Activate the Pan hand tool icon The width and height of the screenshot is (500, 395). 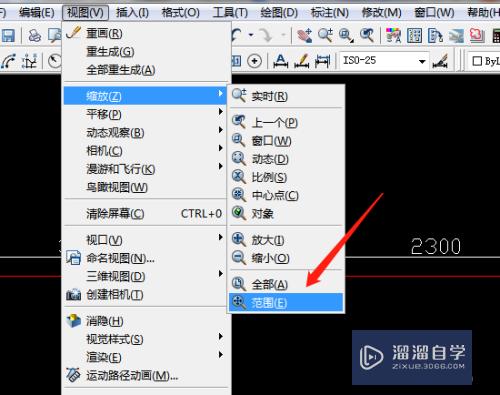tap(305, 35)
